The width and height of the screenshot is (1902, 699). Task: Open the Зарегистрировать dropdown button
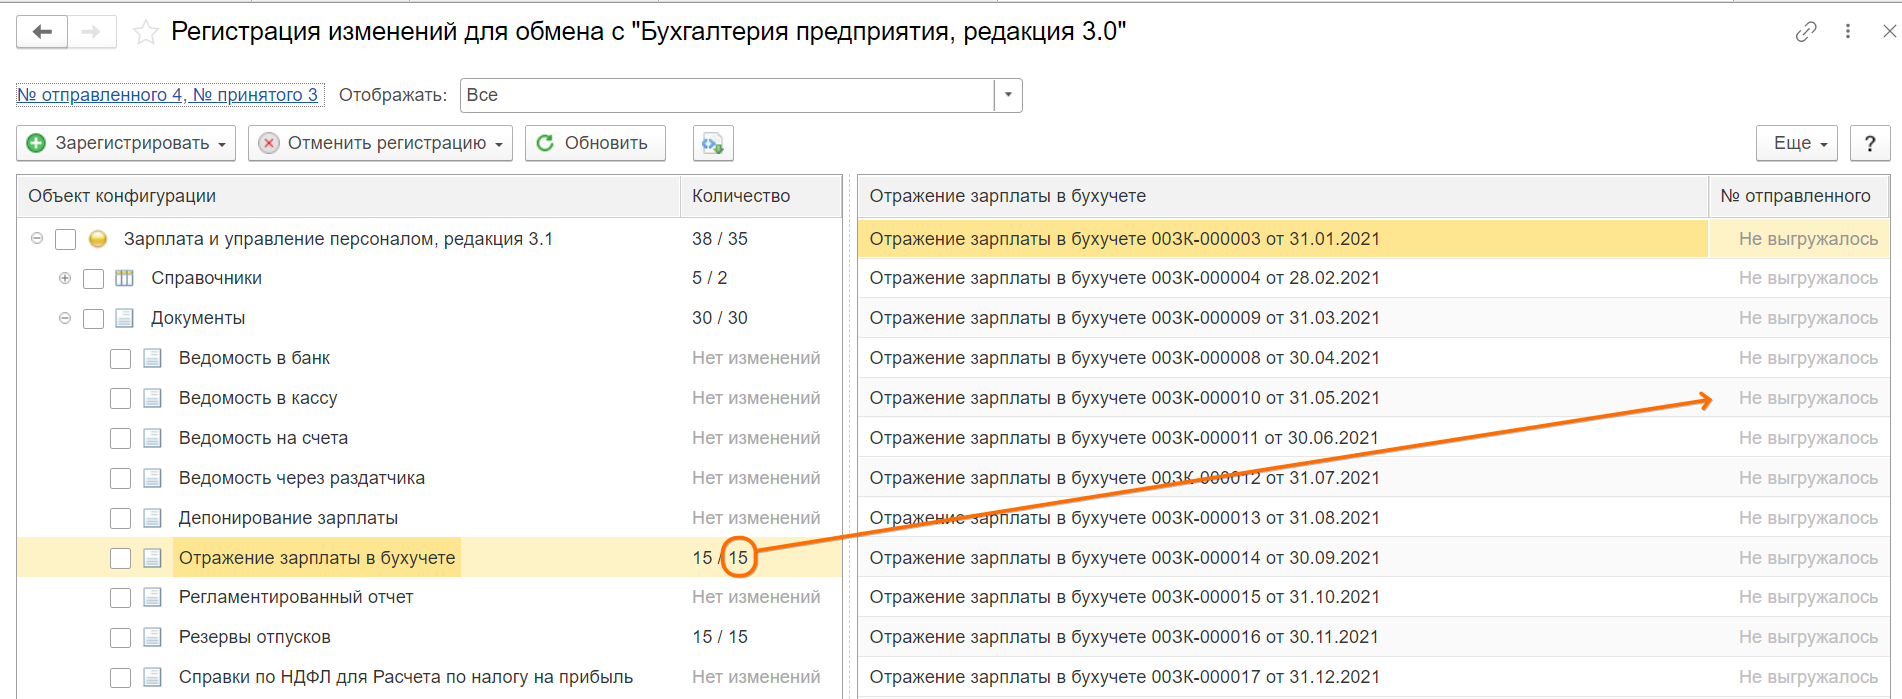[x=126, y=143]
